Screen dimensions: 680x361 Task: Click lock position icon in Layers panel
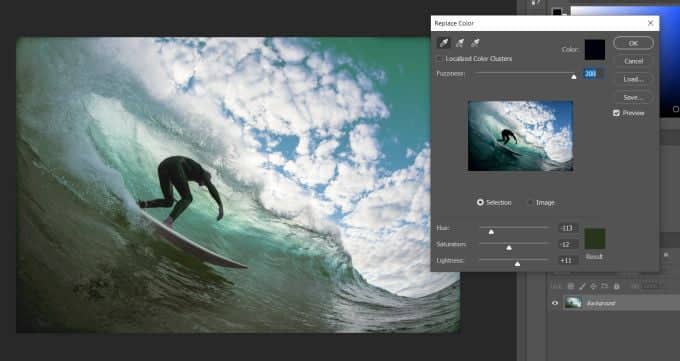[x=593, y=286]
